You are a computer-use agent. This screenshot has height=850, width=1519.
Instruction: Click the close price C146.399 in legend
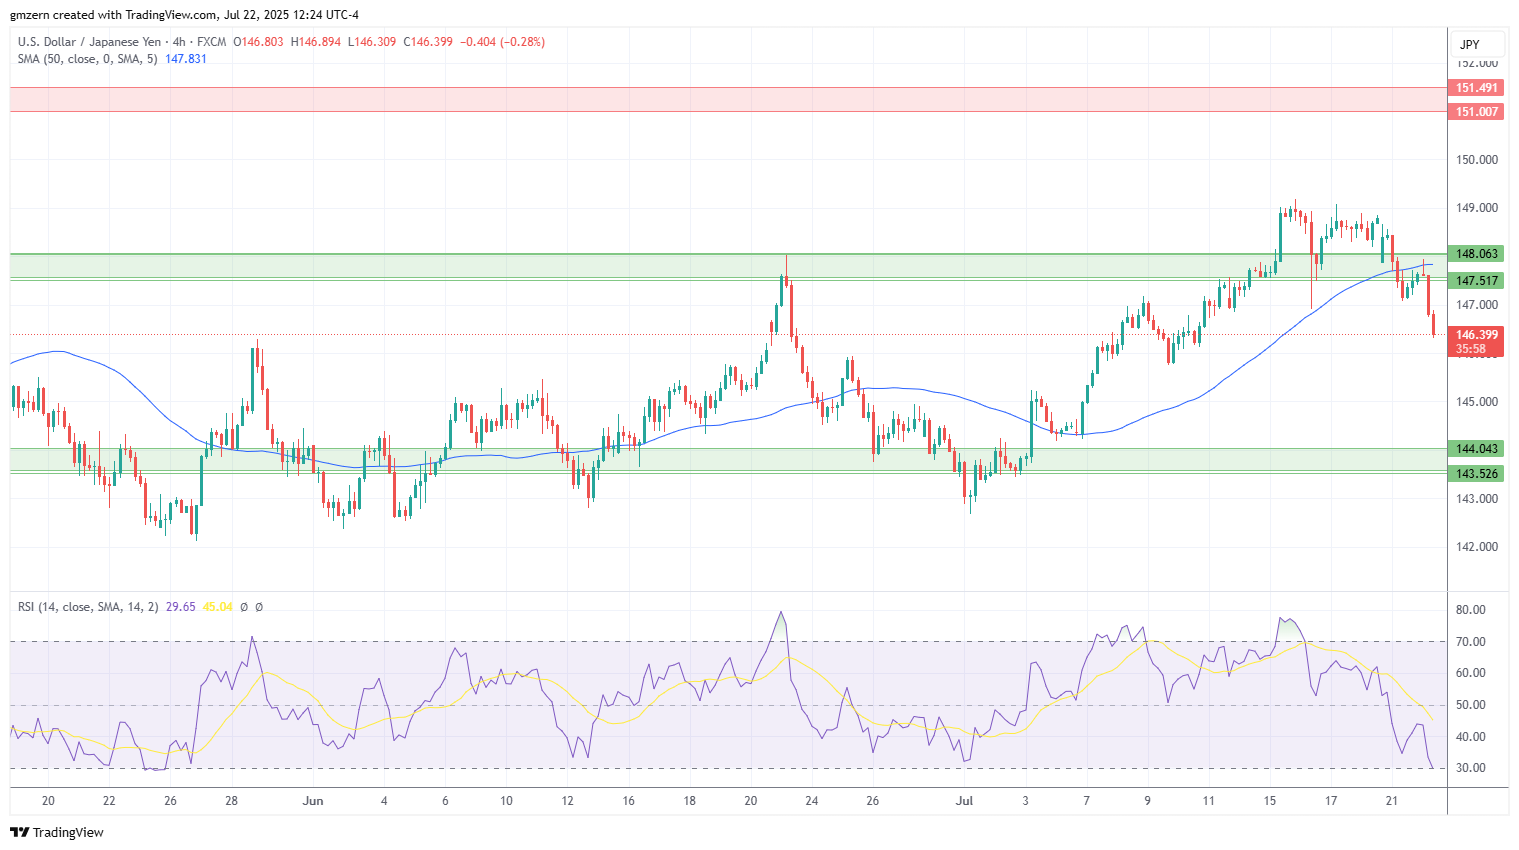(428, 42)
